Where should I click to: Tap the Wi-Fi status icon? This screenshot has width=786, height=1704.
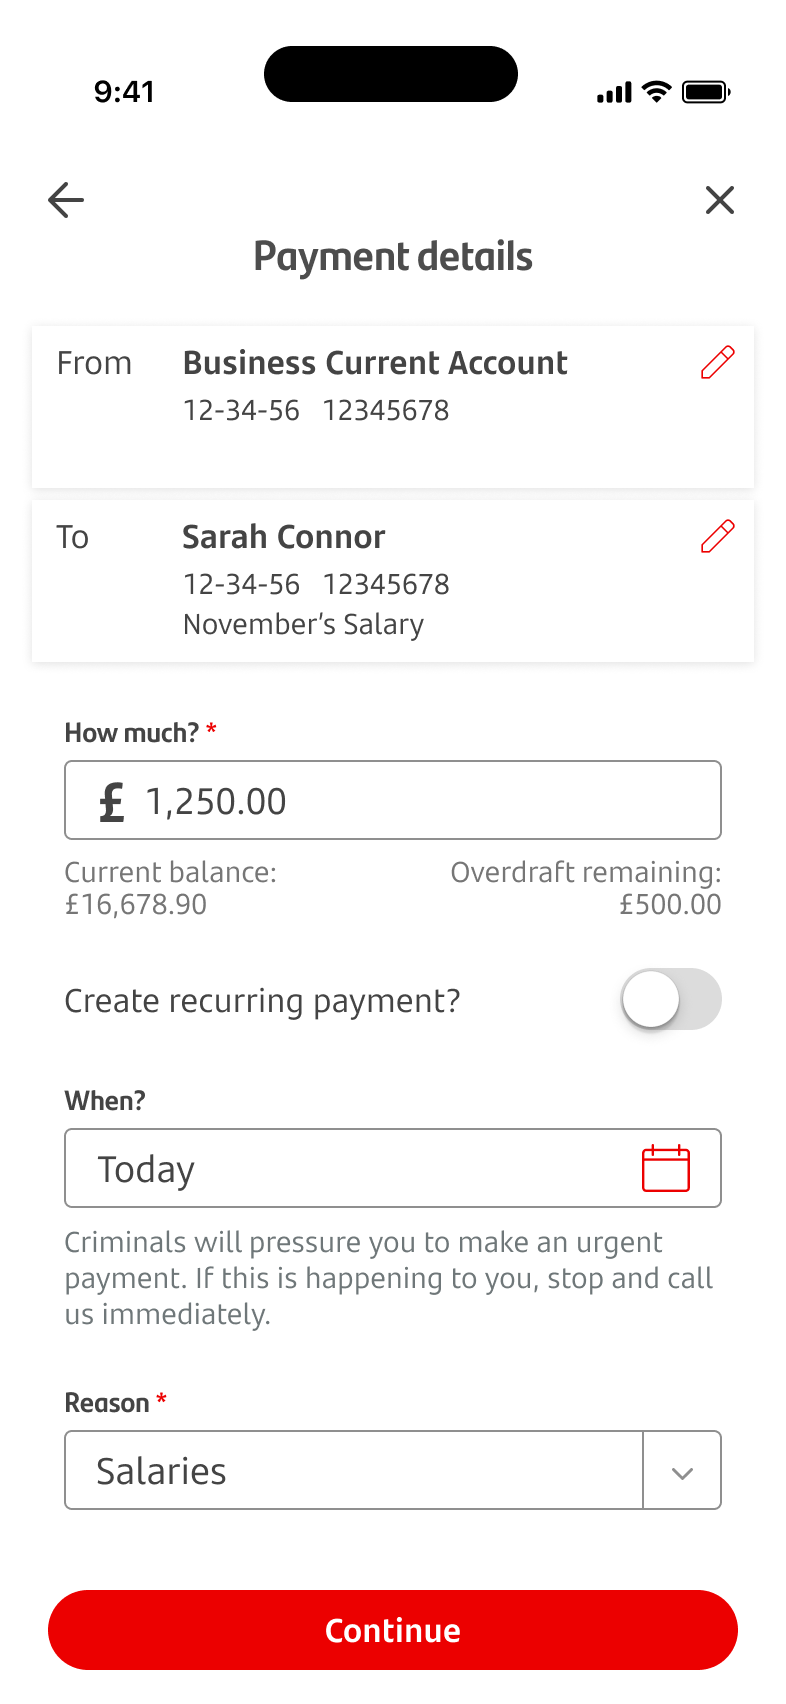pos(656,92)
